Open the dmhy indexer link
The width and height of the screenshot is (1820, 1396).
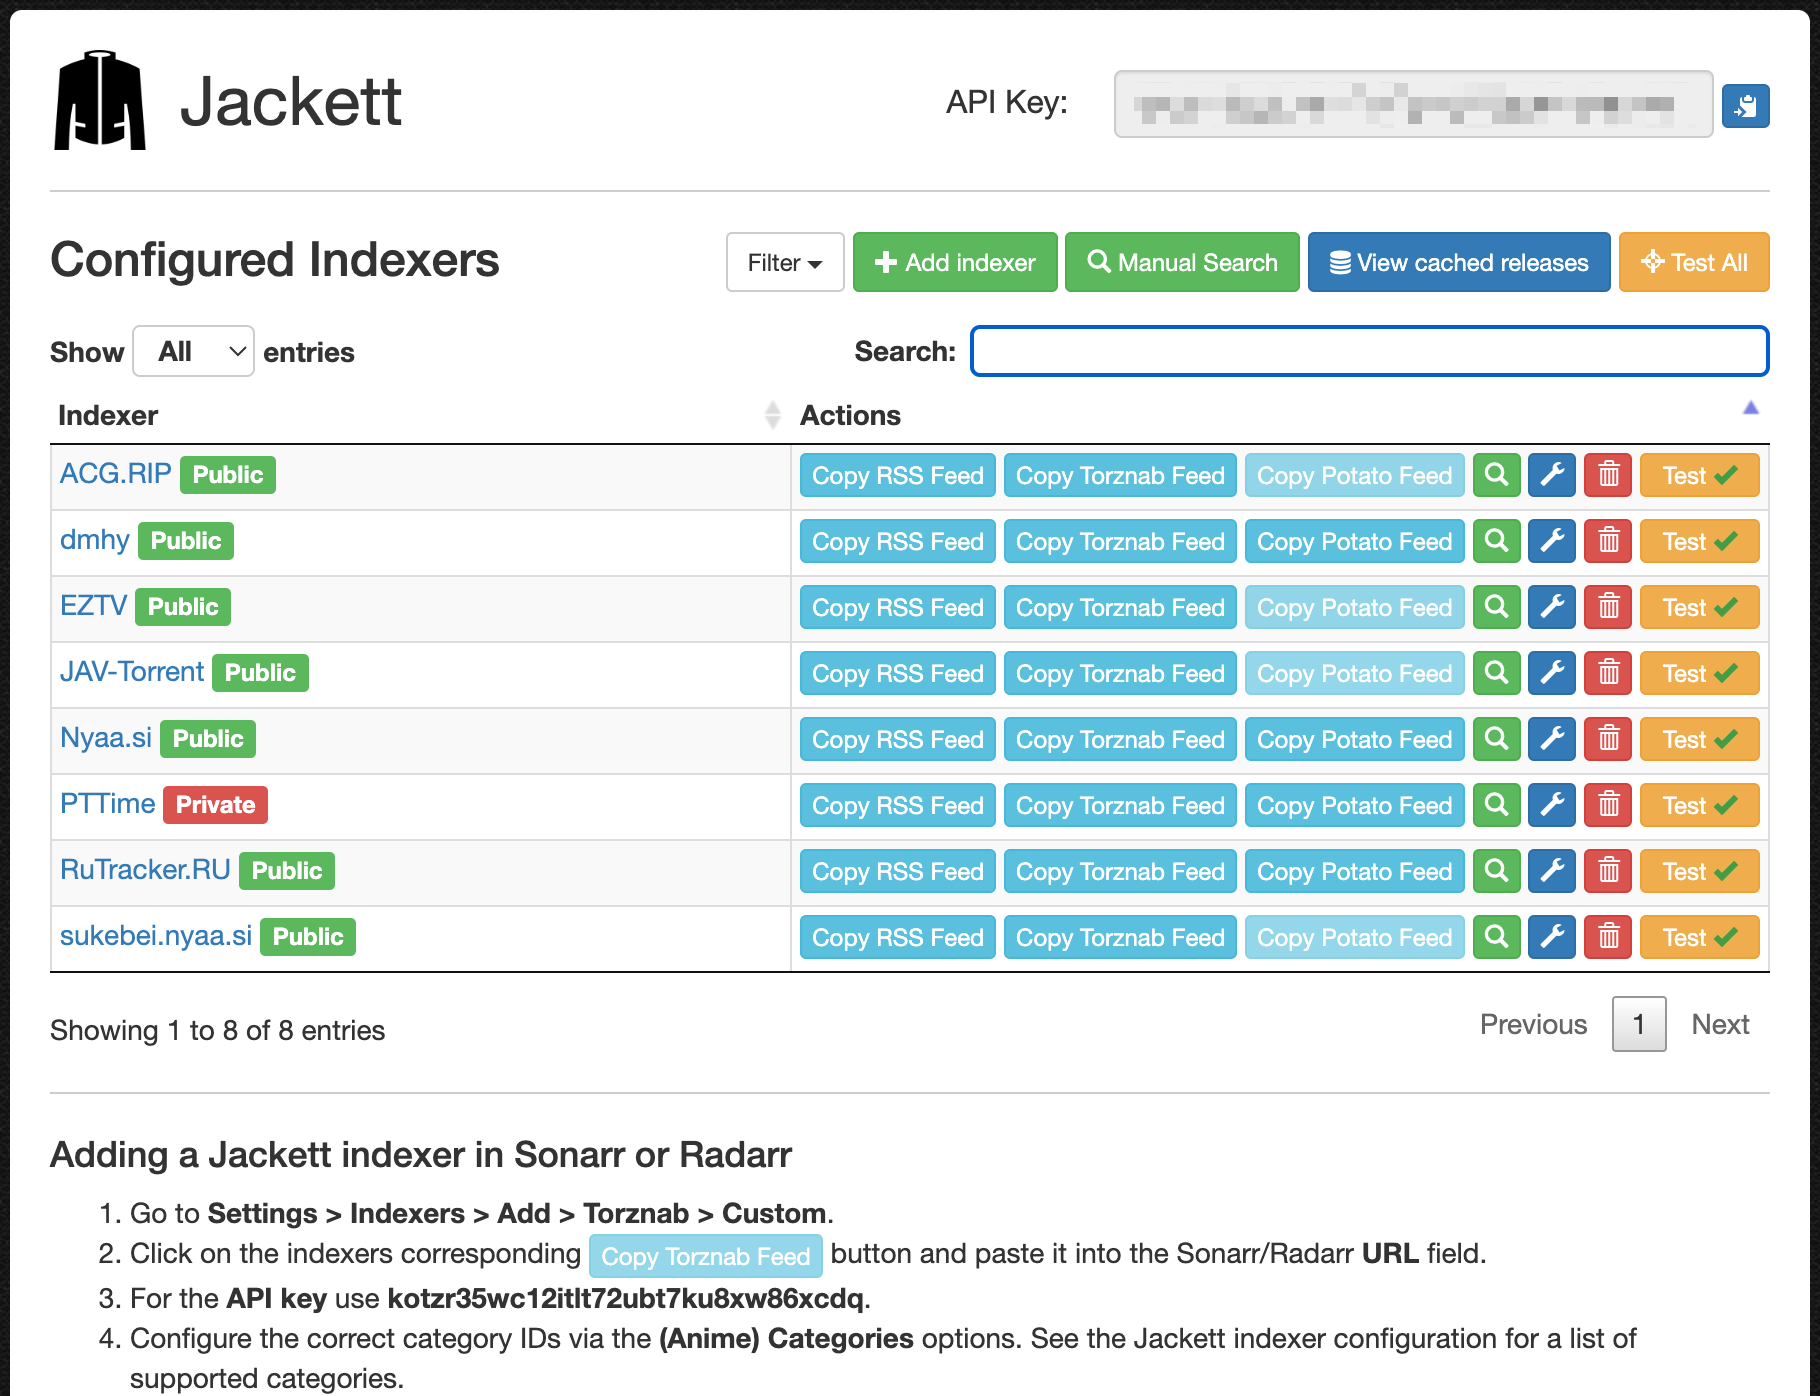pyautogui.click(x=94, y=540)
